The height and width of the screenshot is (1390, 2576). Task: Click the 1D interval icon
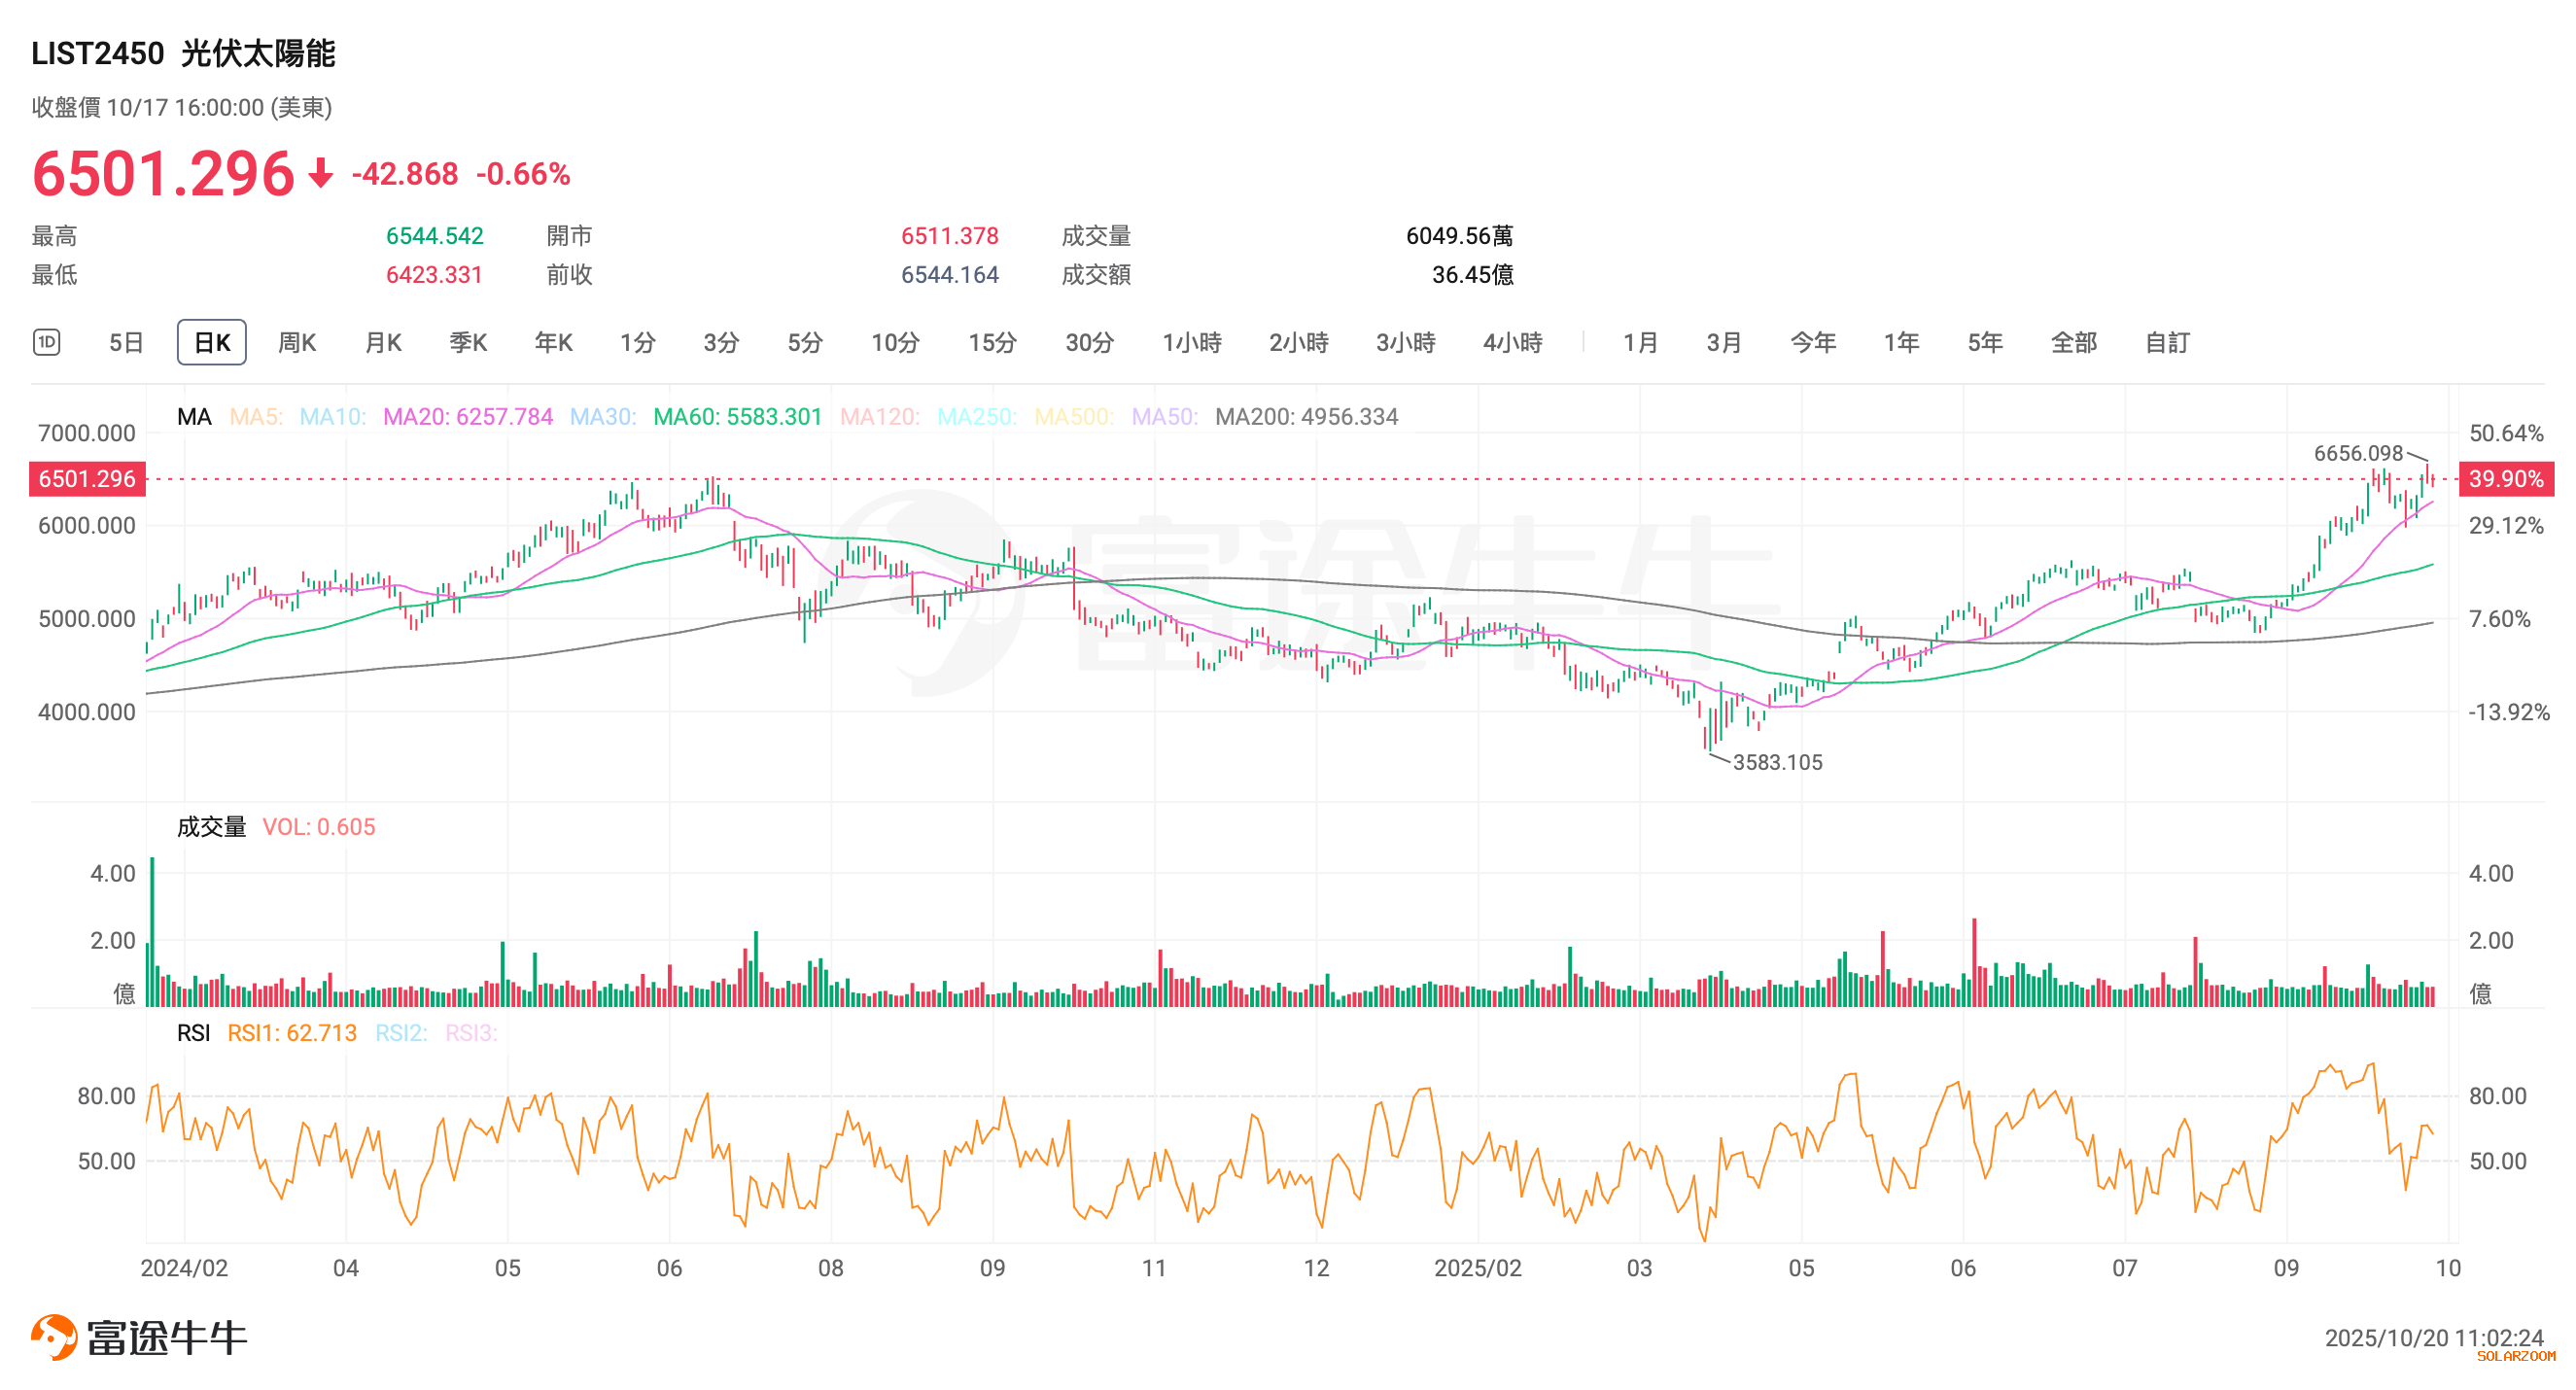[x=47, y=342]
